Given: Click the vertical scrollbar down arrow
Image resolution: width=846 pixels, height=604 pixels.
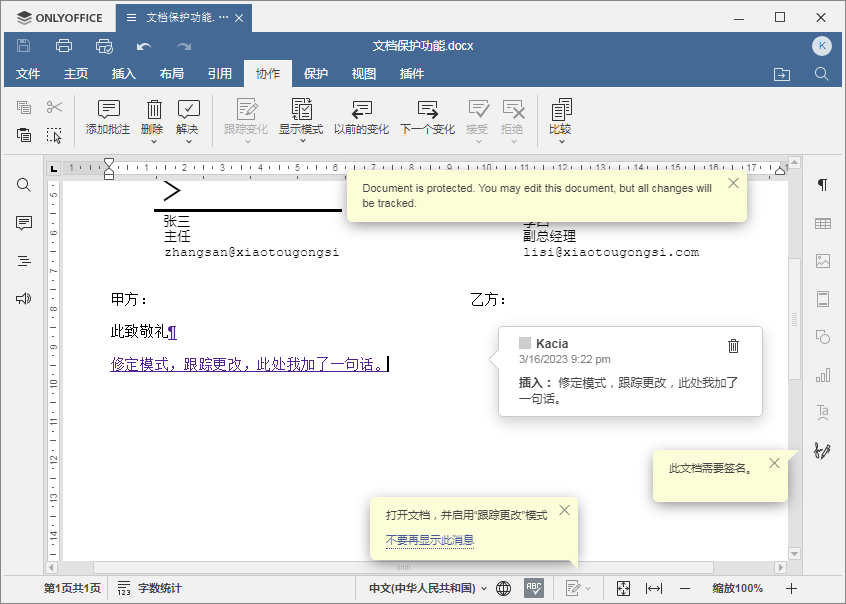Looking at the screenshot, I should pyautogui.click(x=794, y=553).
